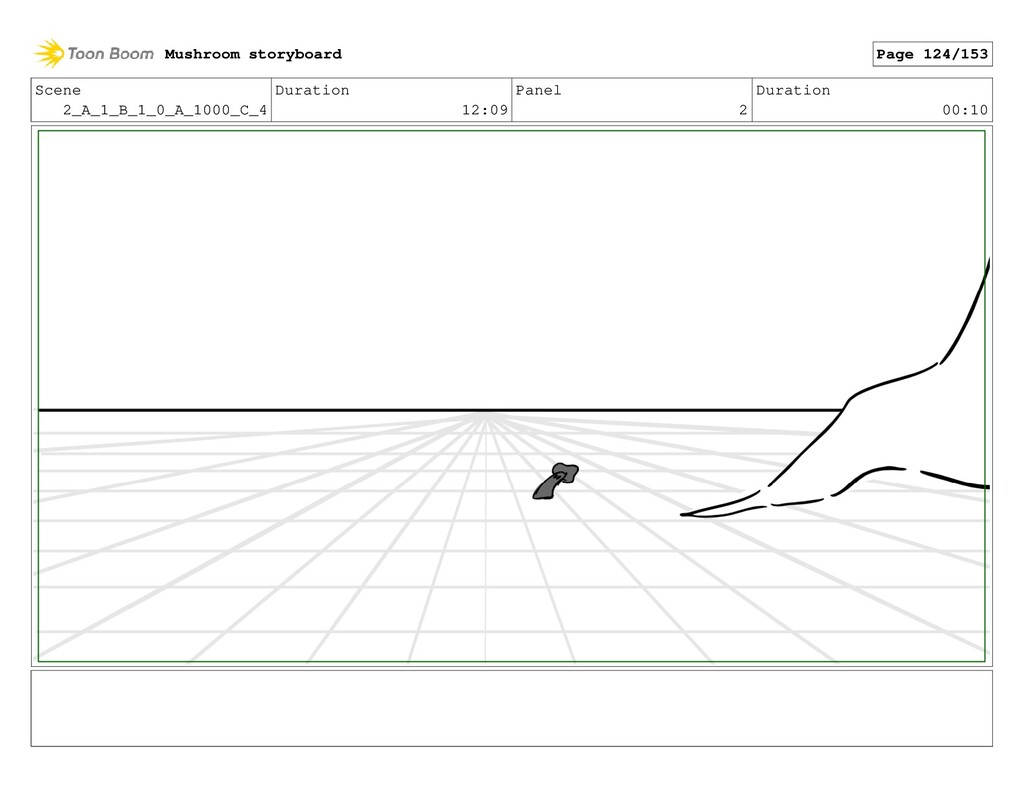Click the 'Panel' header label
The width and height of the screenshot is (1024, 793).
(x=538, y=90)
